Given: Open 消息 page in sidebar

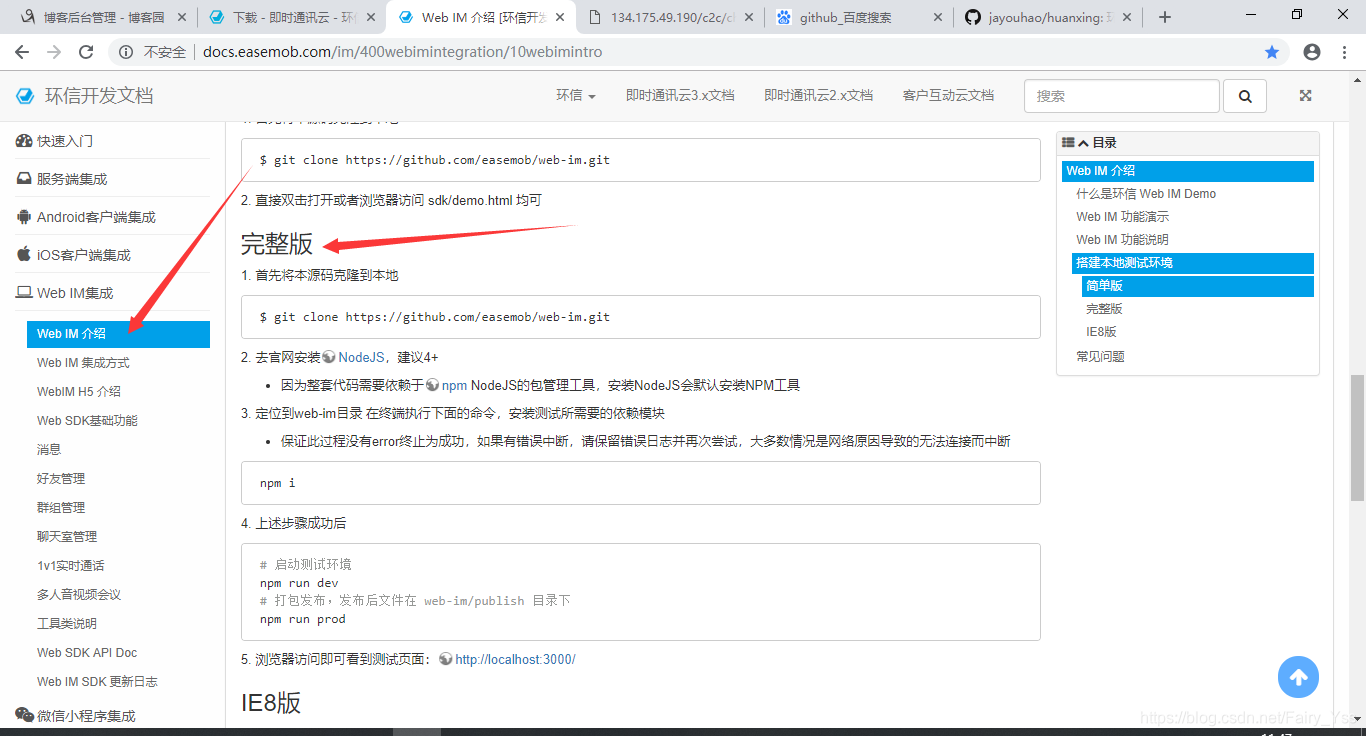Looking at the screenshot, I should tap(49, 450).
